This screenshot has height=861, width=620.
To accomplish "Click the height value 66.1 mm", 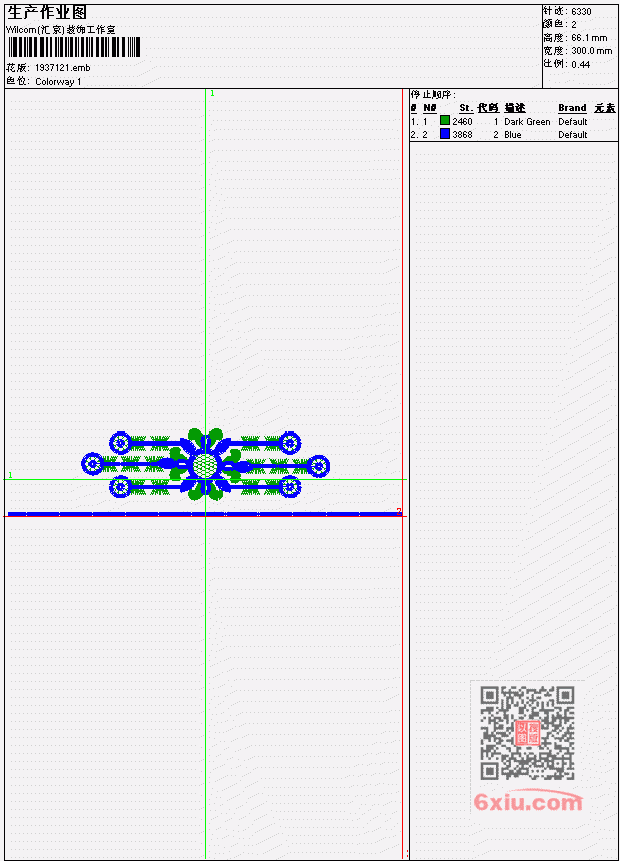I will [x=589, y=37].
